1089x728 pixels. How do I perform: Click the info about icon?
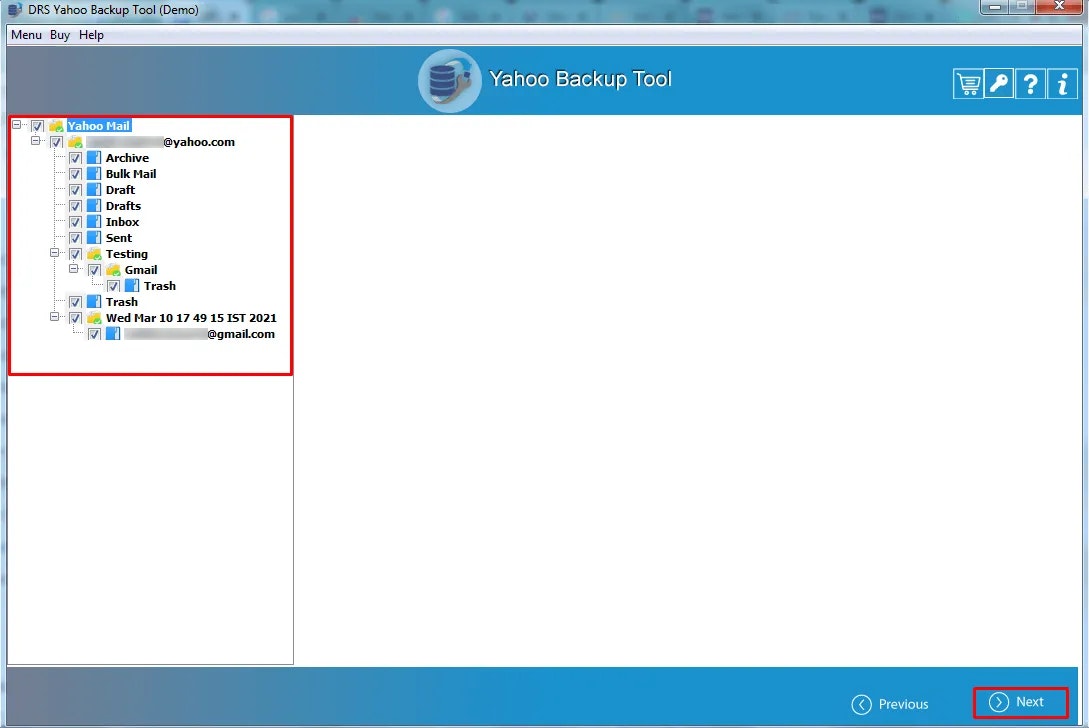point(1063,84)
